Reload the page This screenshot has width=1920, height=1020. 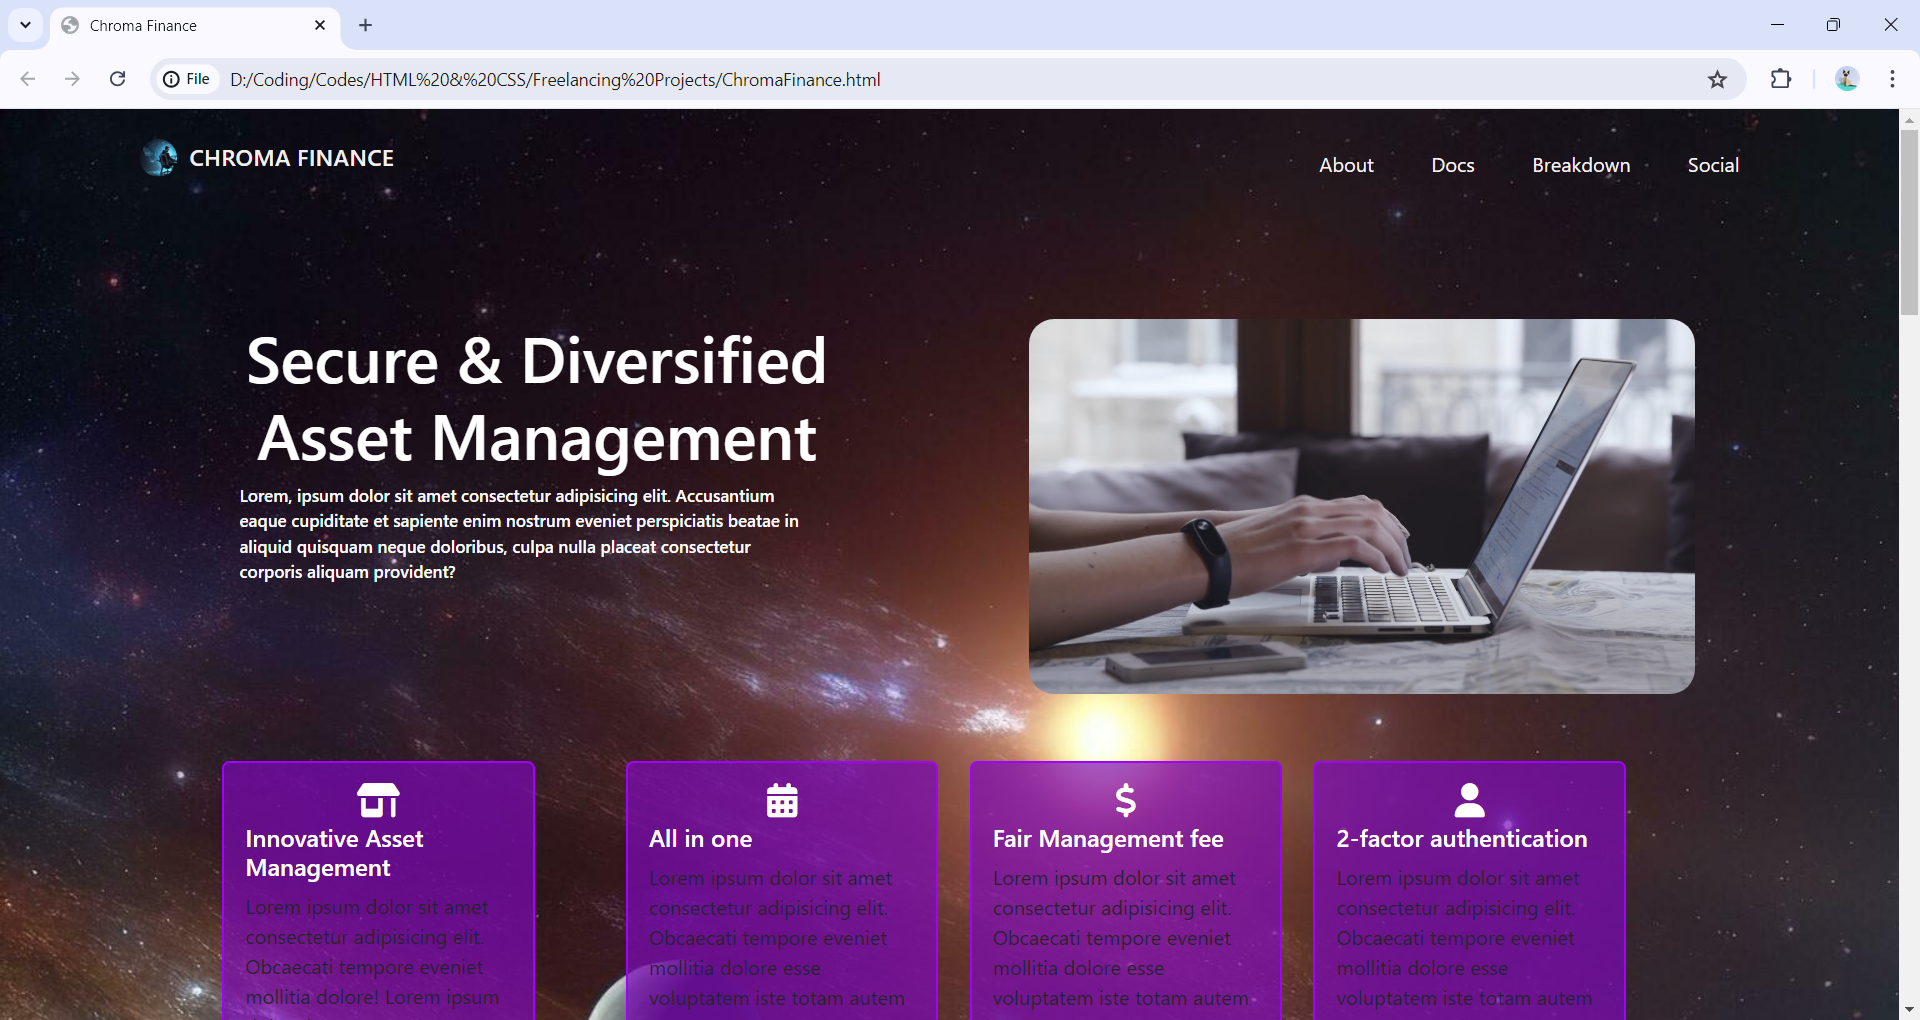pos(118,79)
